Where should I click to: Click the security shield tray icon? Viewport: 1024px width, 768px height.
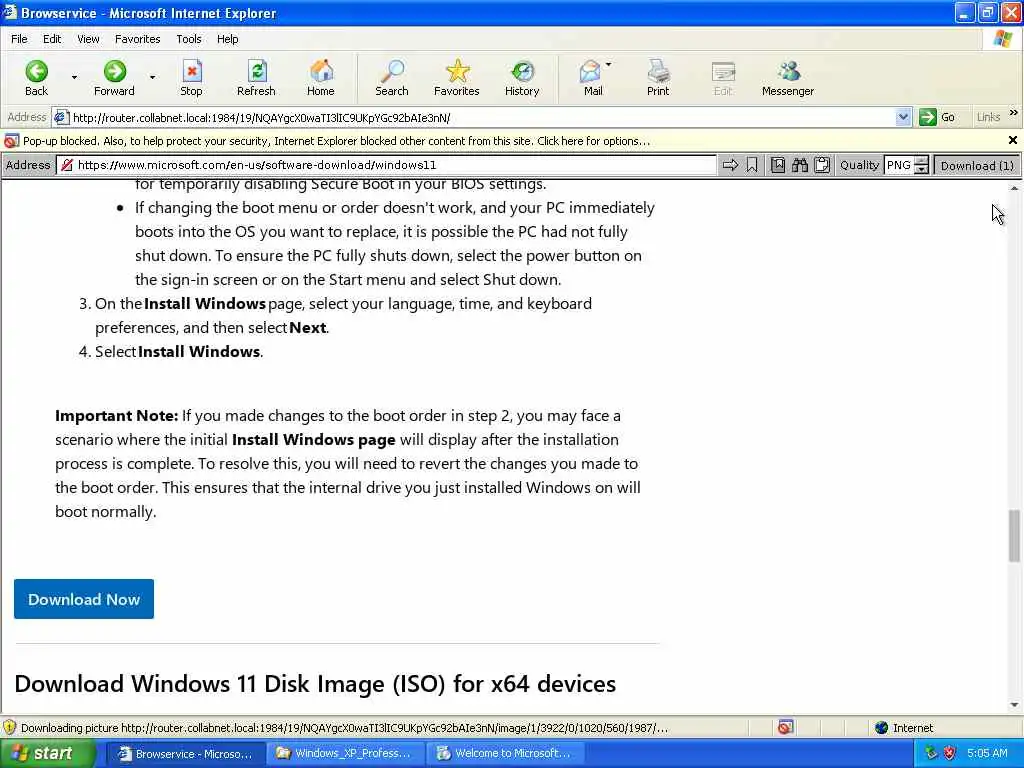point(950,753)
